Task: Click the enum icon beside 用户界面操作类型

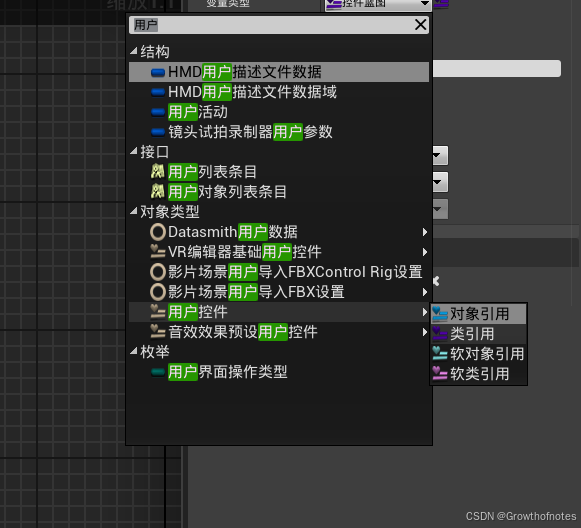Action: (x=158, y=372)
